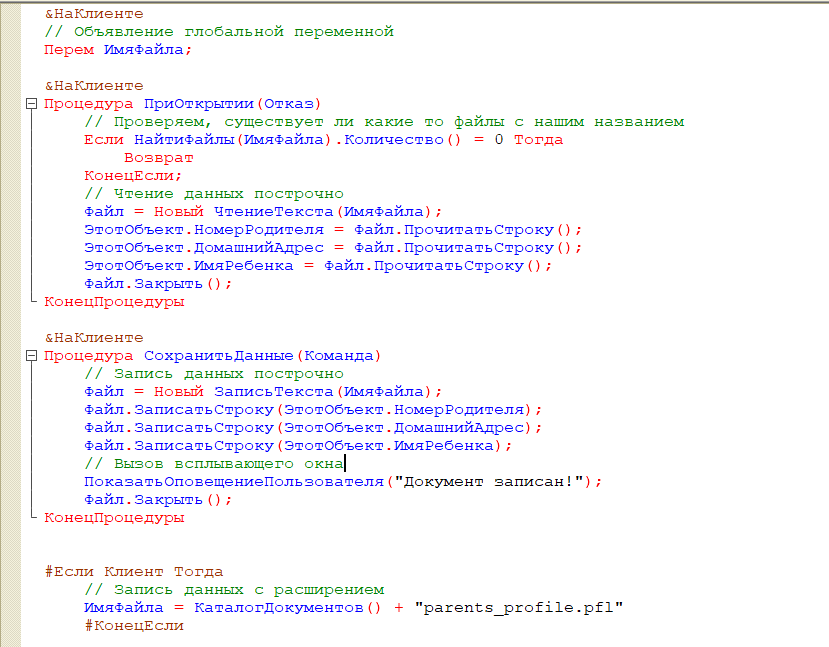829x647 pixels.
Task: Click the comment 'Объявление глобальной переменной'
Action: click(233, 32)
